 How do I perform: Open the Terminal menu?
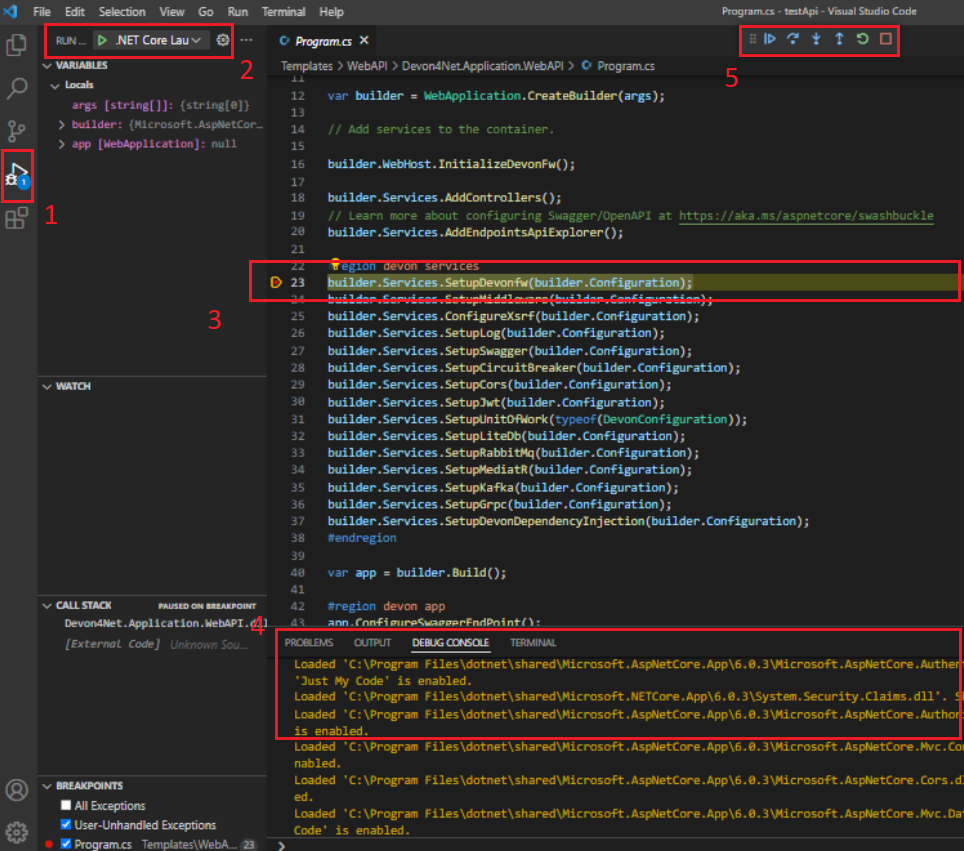(x=284, y=12)
